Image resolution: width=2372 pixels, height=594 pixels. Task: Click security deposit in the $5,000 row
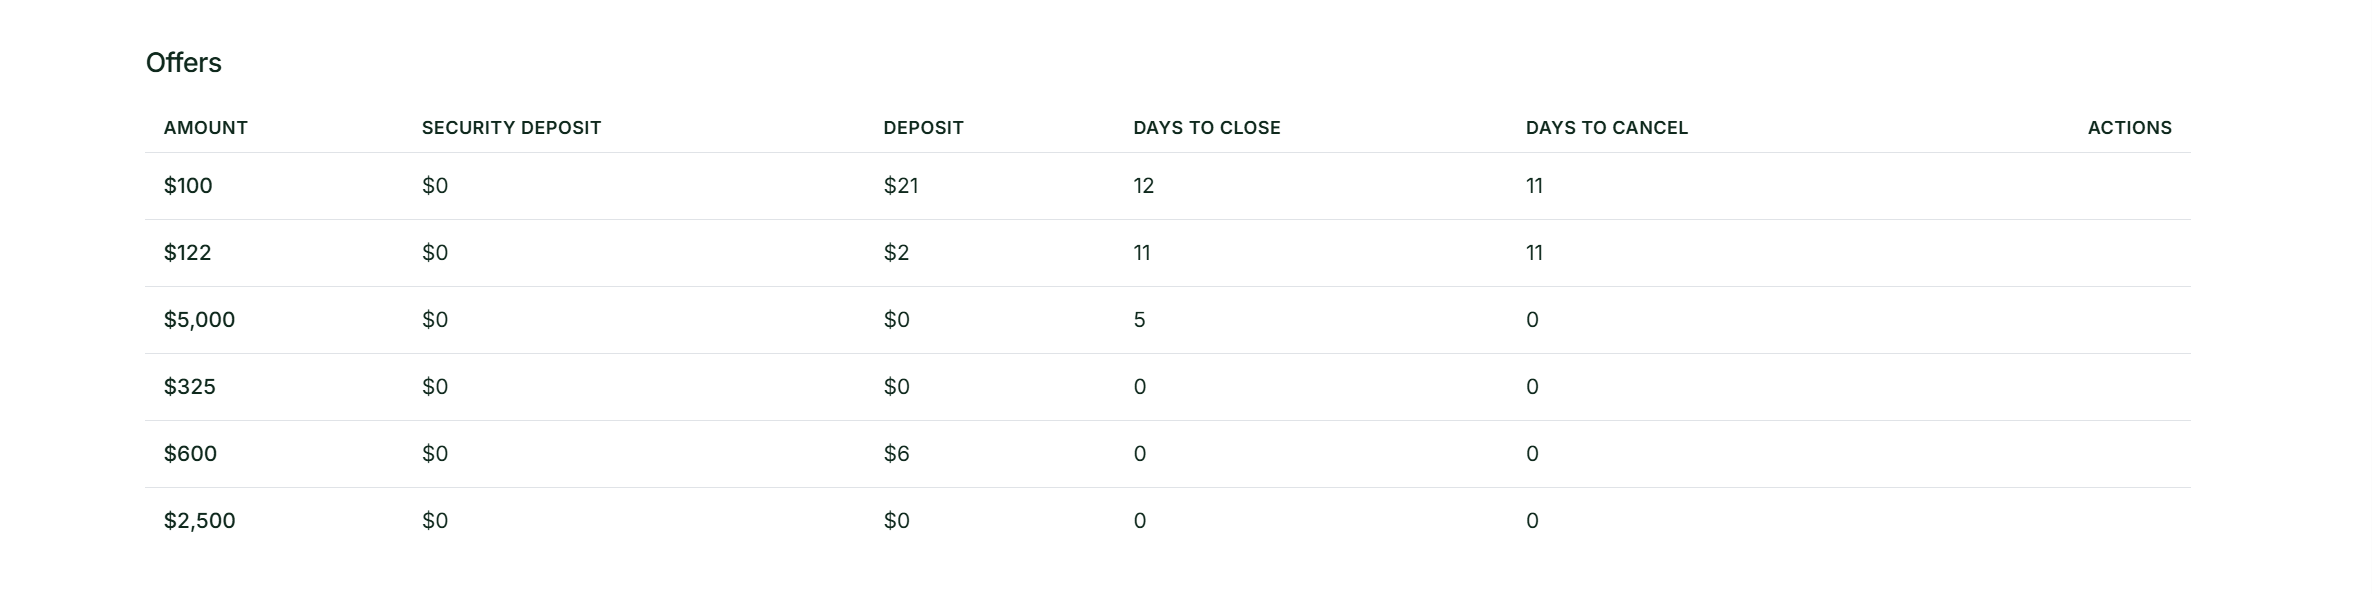click(x=435, y=320)
